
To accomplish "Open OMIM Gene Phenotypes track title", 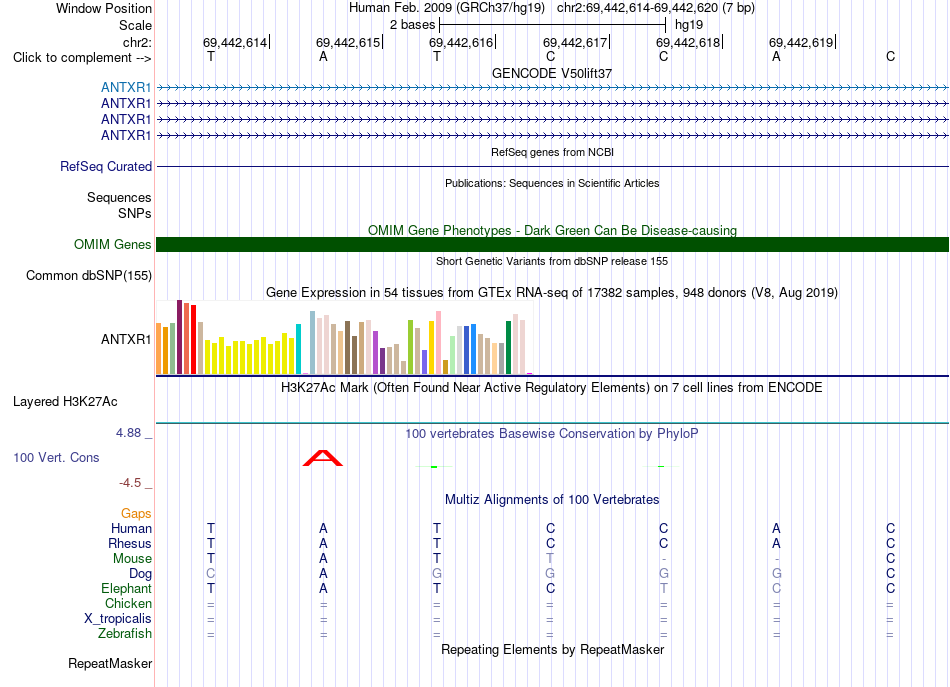I will pyautogui.click(x=552, y=230).
